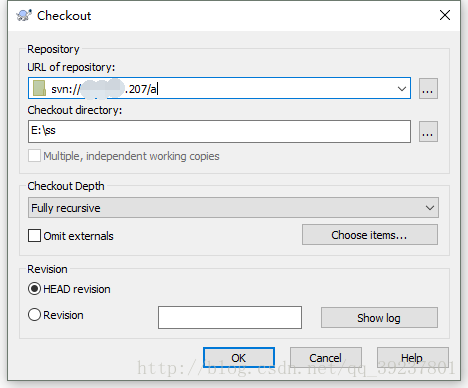This screenshot has width=468, height=388.
Task: Enable the Omit externals checkbox
Action: (35, 236)
